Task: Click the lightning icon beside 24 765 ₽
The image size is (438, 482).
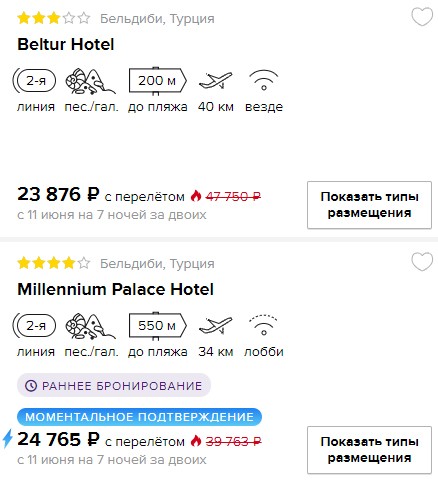Action: (x=8, y=438)
